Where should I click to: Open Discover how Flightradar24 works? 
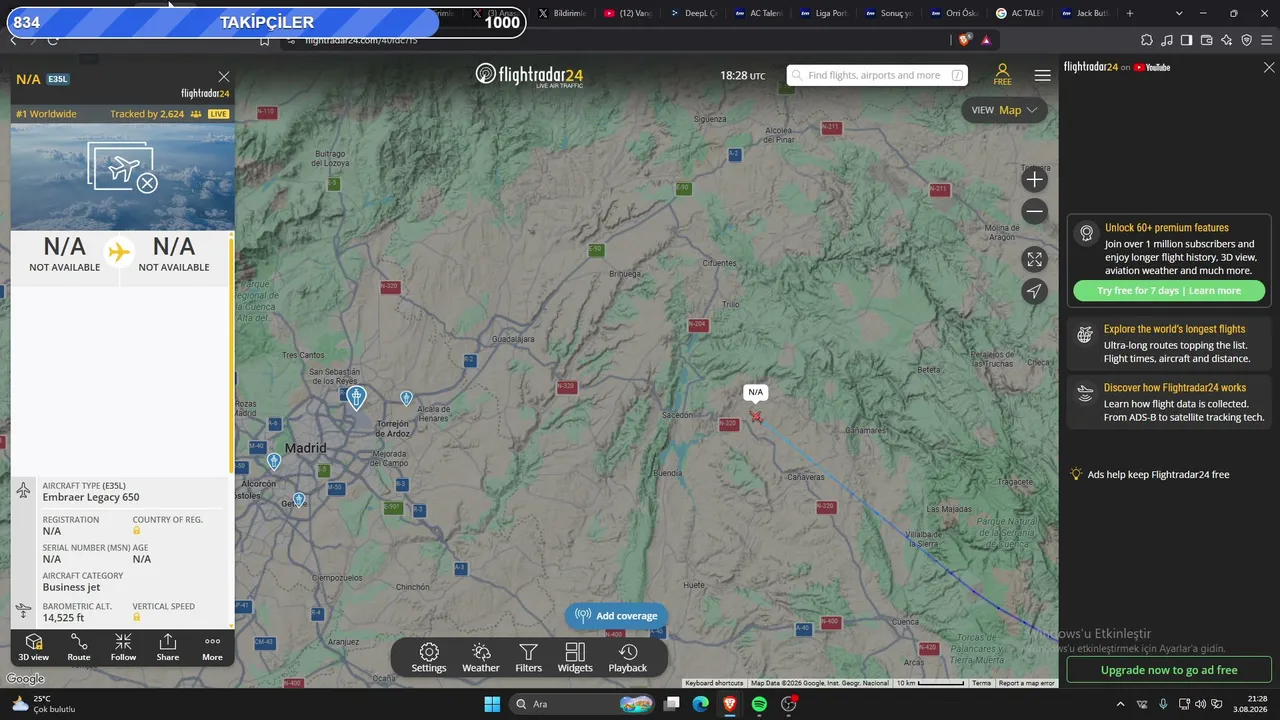tap(1170, 402)
